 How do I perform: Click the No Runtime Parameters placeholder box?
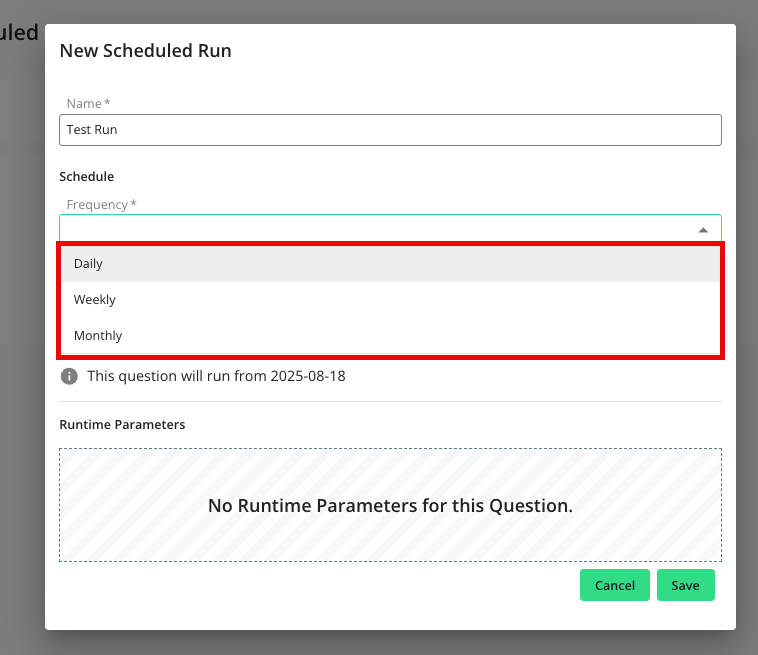click(390, 505)
